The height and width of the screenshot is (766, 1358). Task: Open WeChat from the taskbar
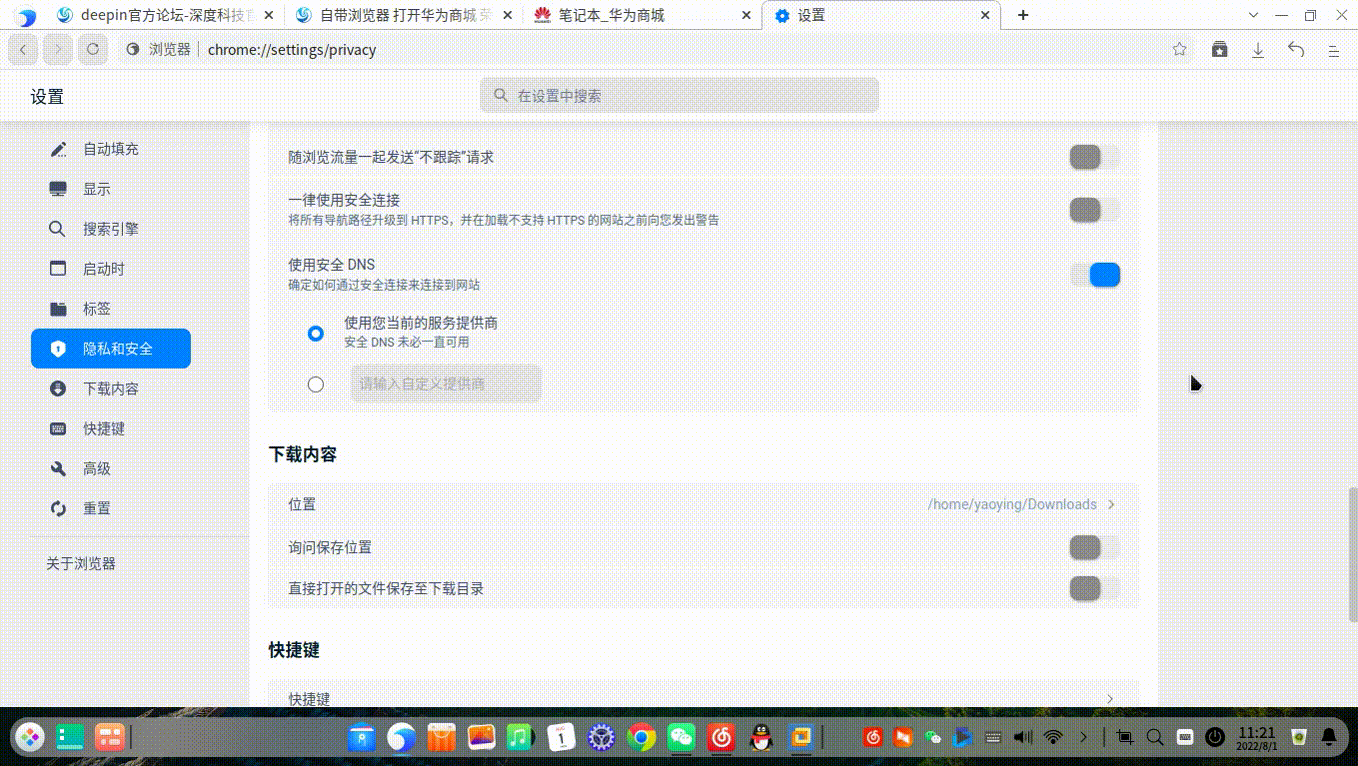tap(680, 737)
